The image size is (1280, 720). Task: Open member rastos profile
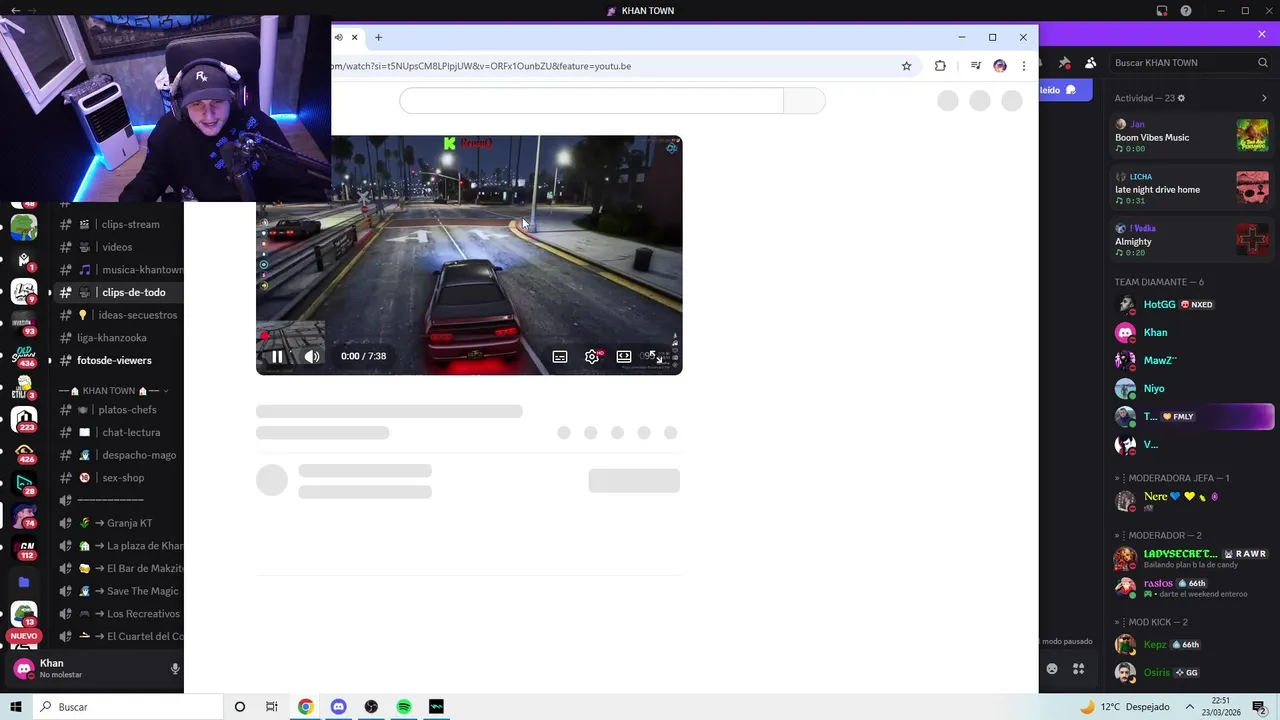tap(1192, 587)
